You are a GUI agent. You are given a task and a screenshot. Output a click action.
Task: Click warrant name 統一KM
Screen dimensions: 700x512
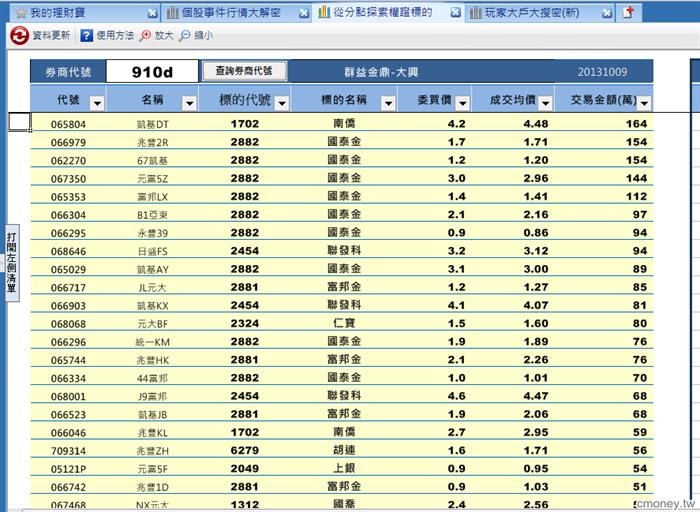coord(153,342)
